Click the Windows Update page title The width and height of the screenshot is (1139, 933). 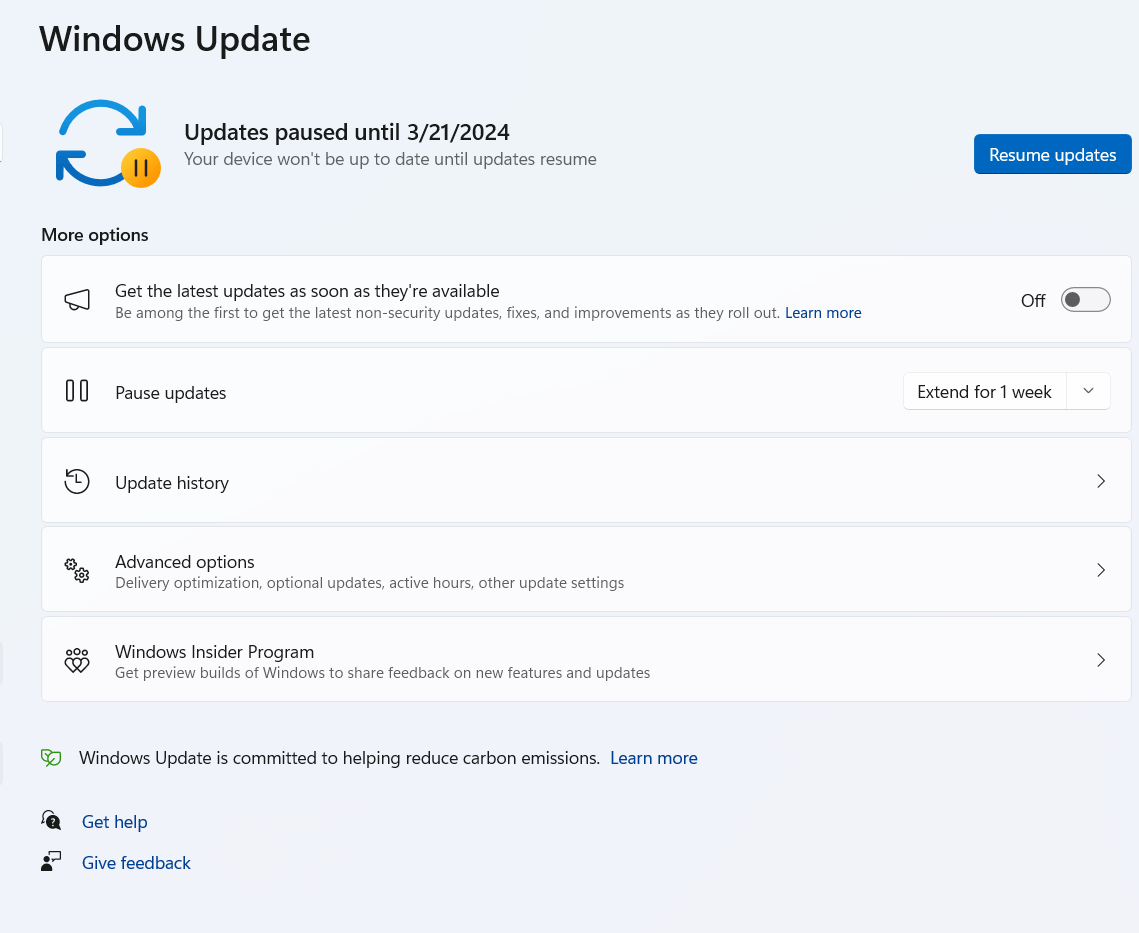pyautogui.click(x=174, y=39)
